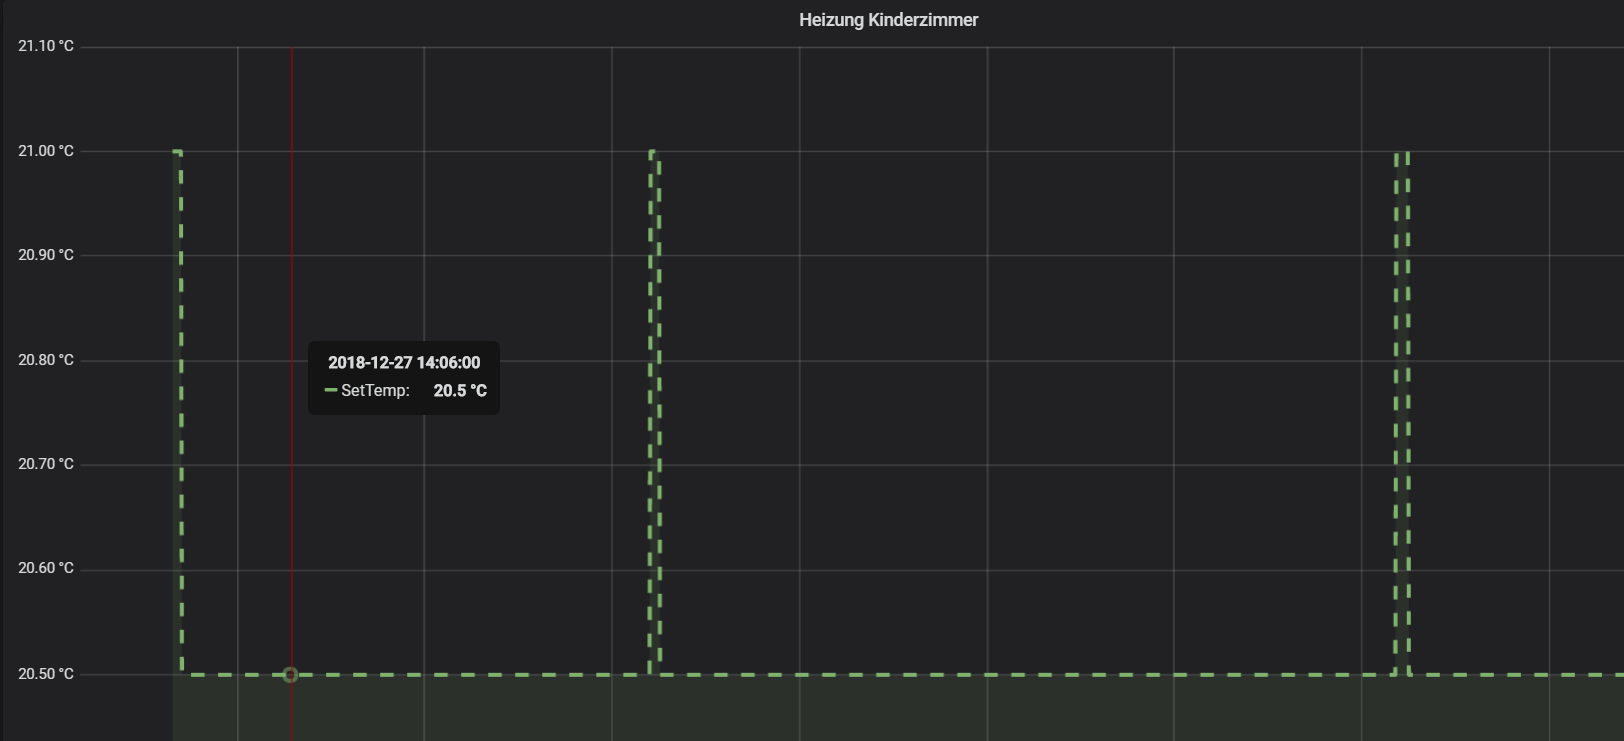This screenshot has width=1624, height=741.
Task: Select the tooltip timestamp 2018-12-27 14:06:00
Action: click(404, 363)
